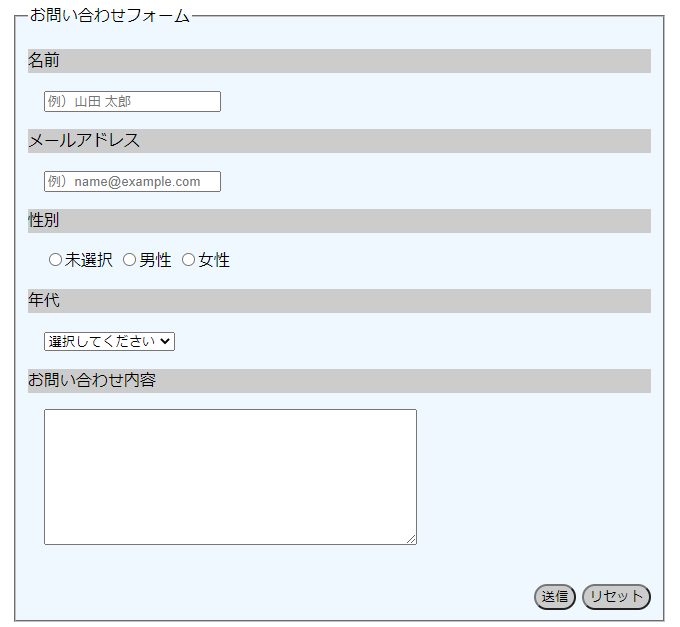Focus the メールアドレス input field
This screenshot has width=680, height=627.
[x=132, y=182]
